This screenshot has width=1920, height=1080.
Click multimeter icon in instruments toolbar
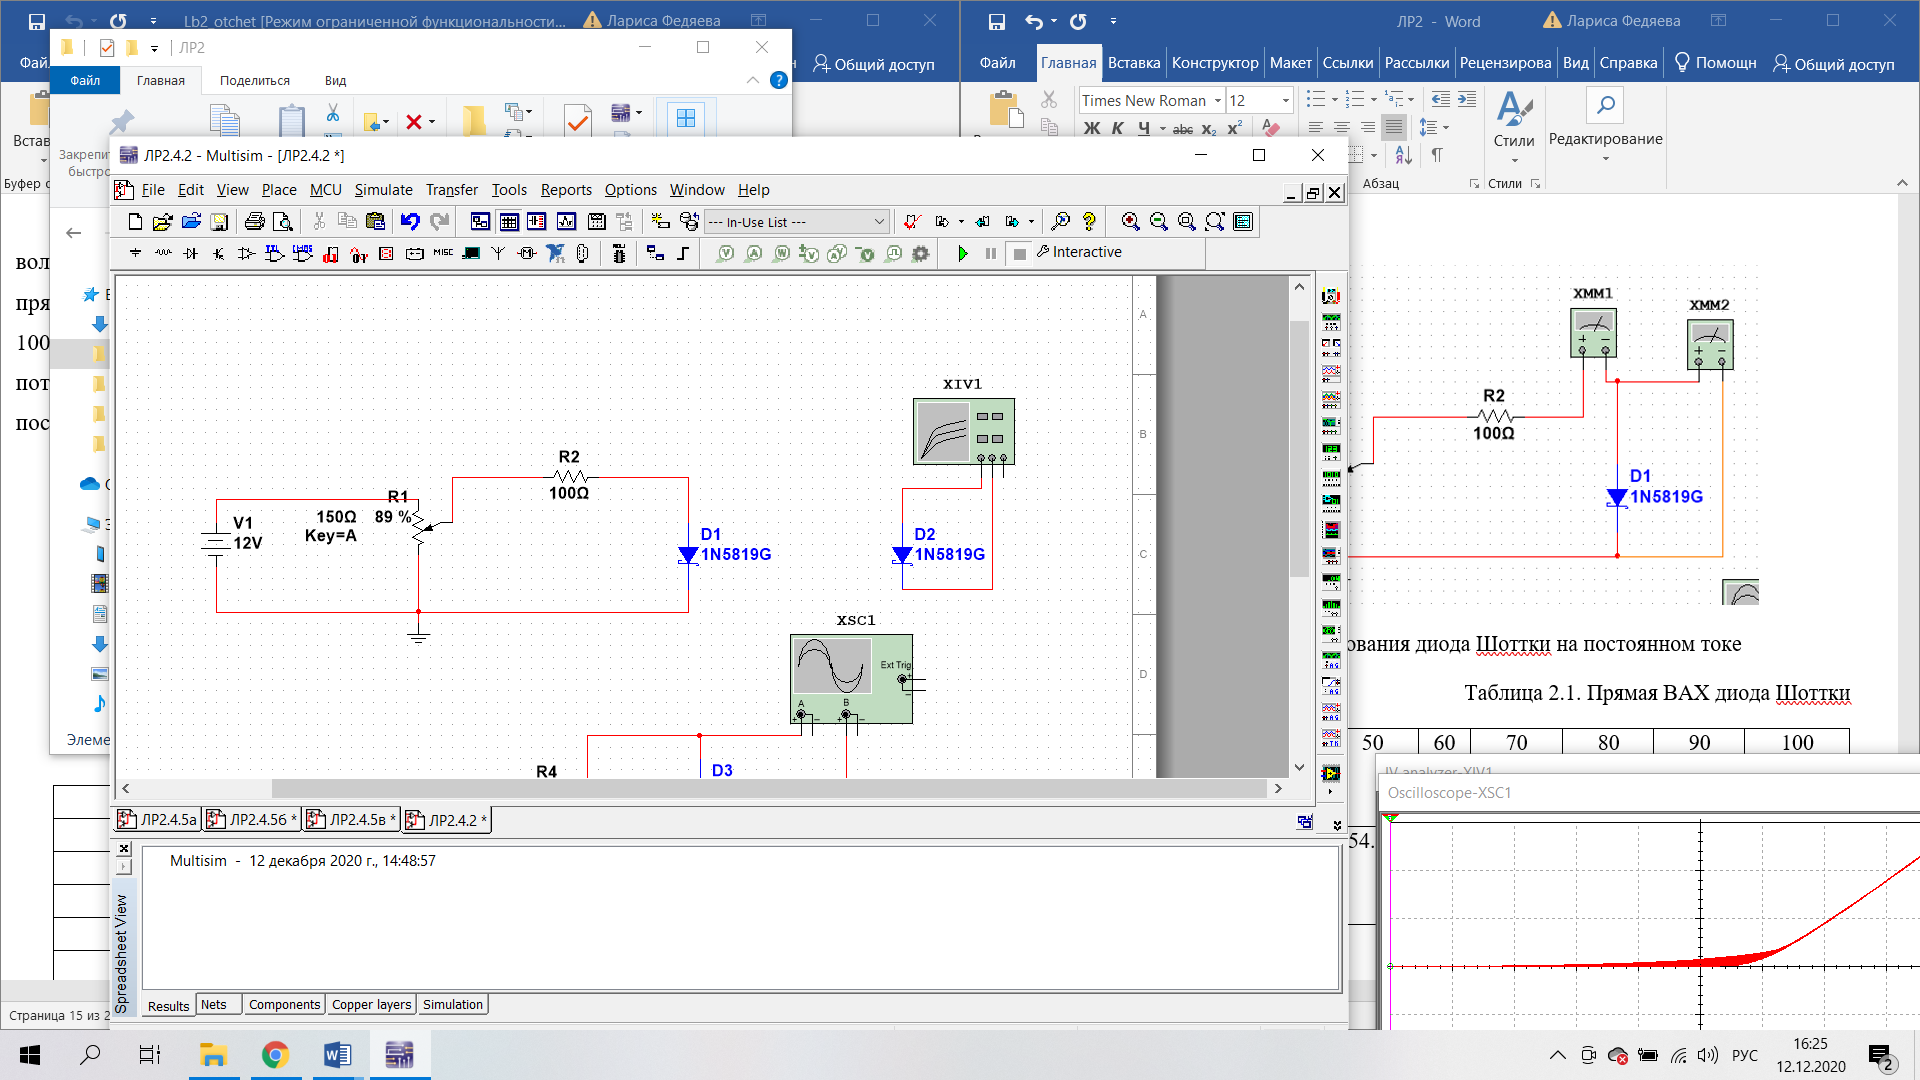pyautogui.click(x=1331, y=296)
